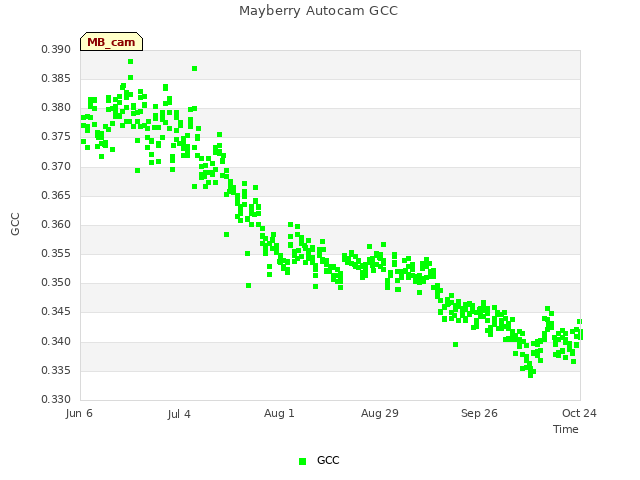Click the 0.370 y-axis tick label
Viewport: 640px width, 480px height.
coord(56,167)
